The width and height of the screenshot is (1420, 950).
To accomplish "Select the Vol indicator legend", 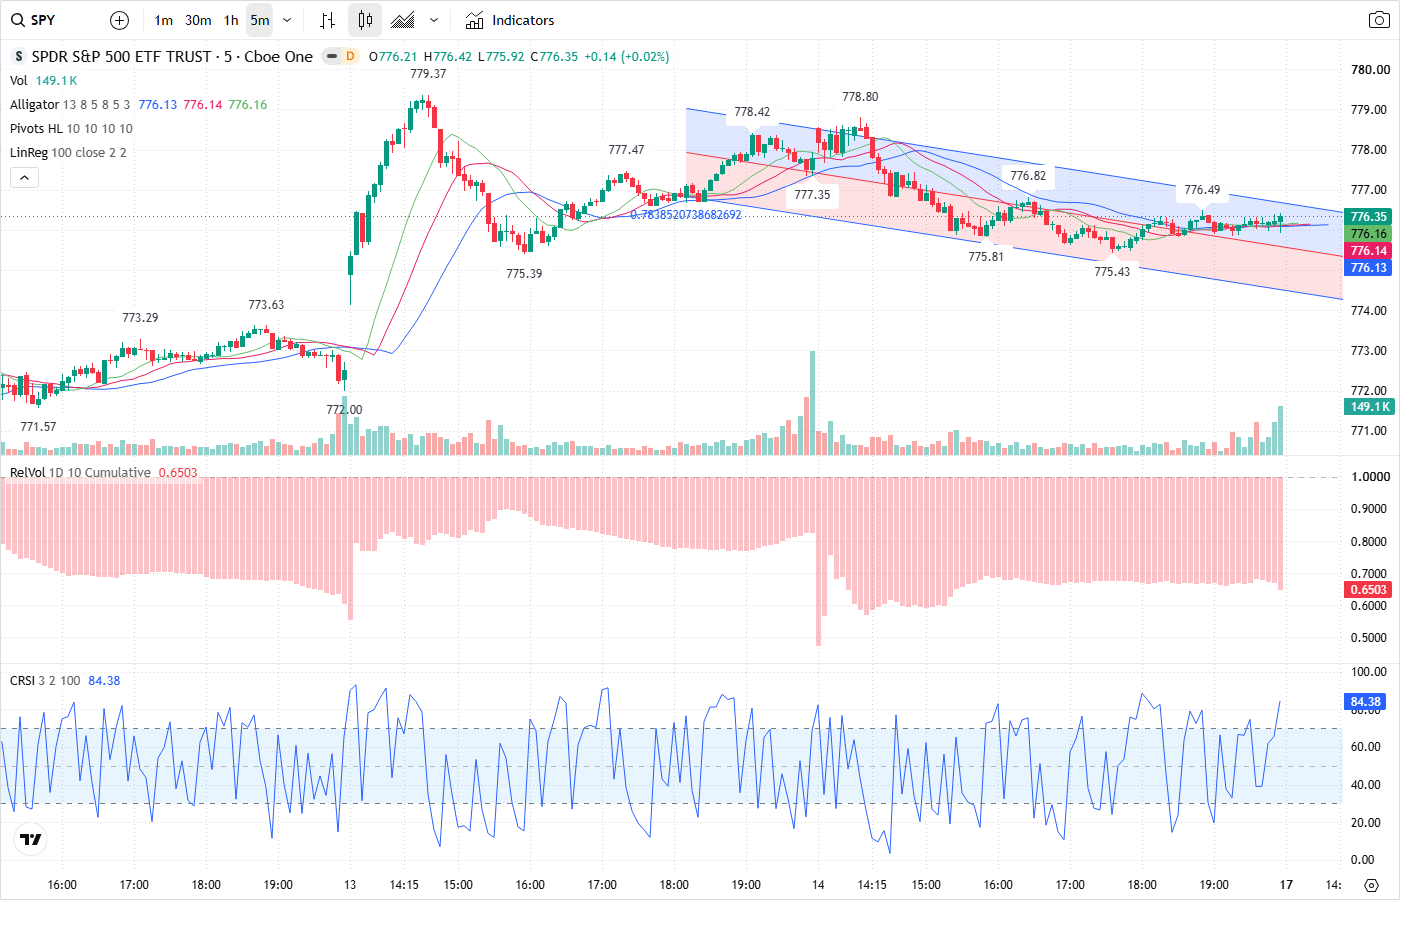I will [x=19, y=81].
